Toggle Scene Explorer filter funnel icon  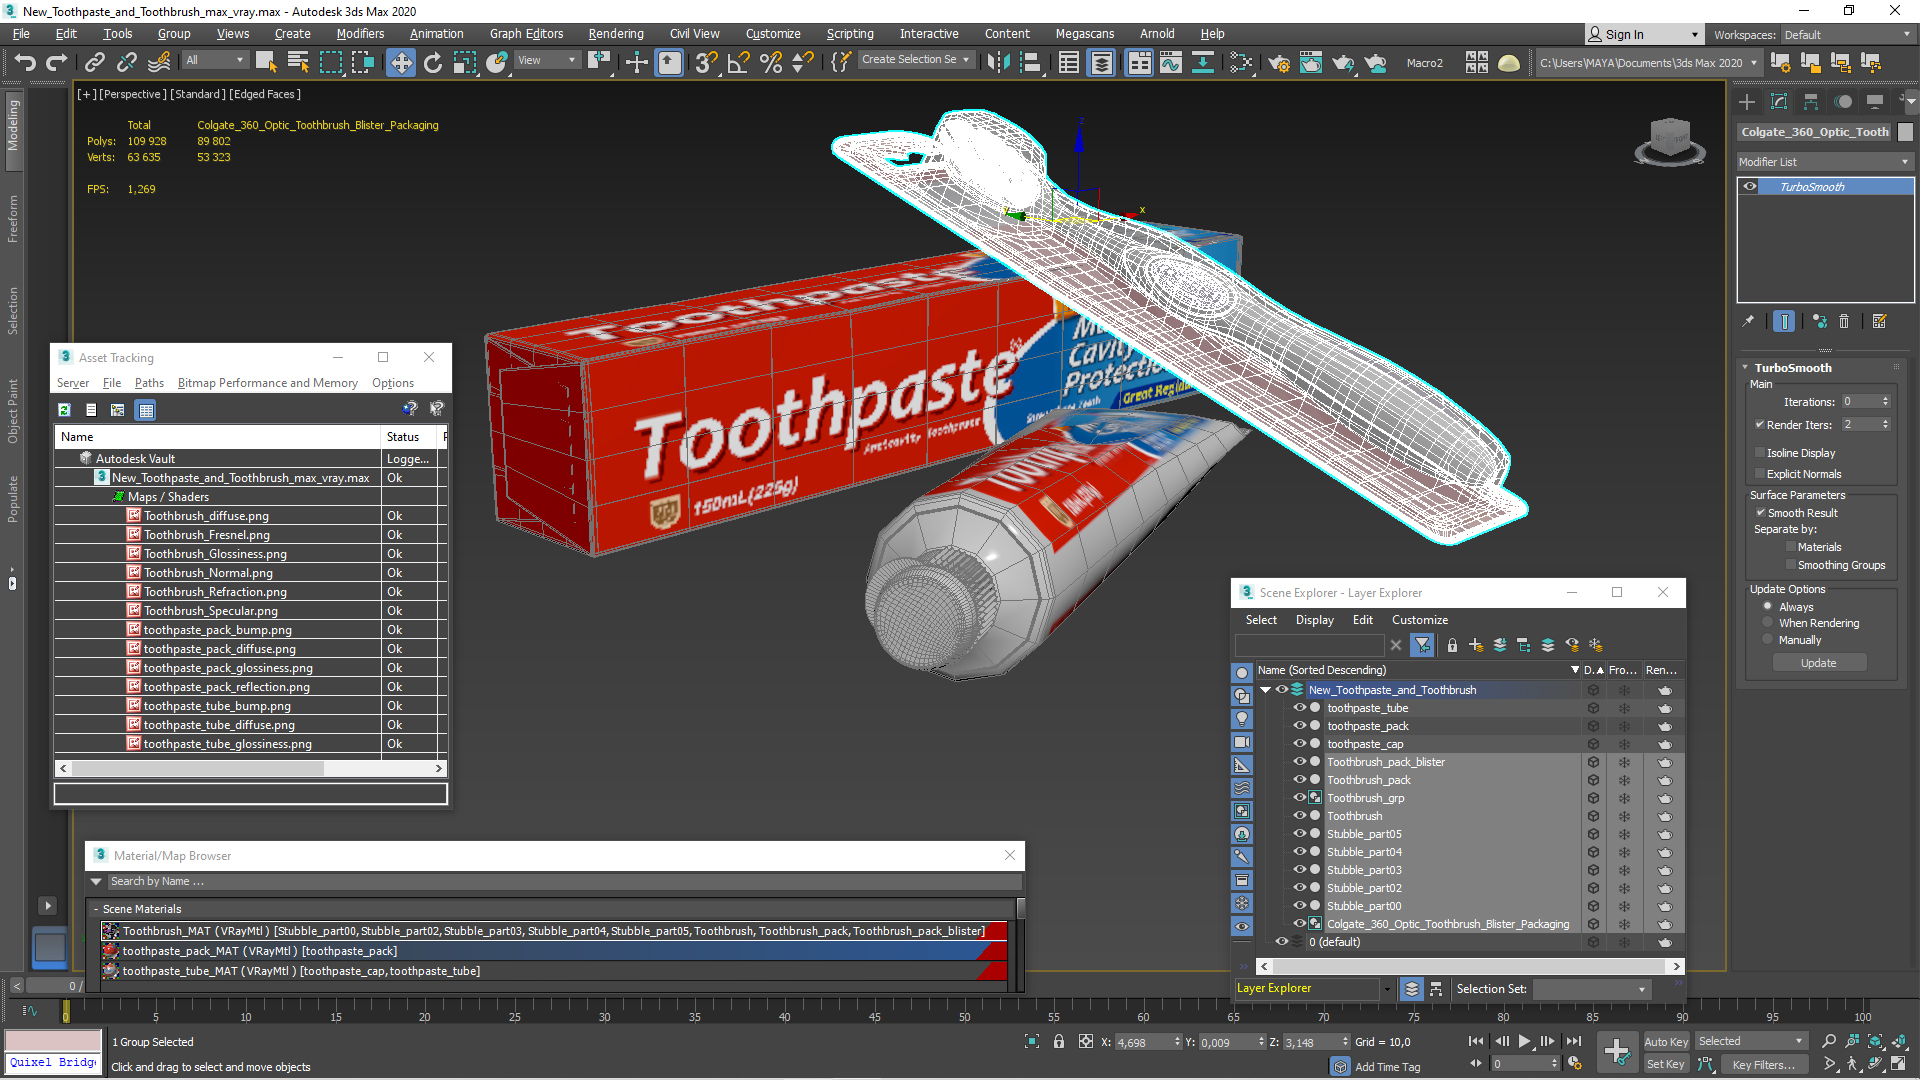click(x=1422, y=645)
